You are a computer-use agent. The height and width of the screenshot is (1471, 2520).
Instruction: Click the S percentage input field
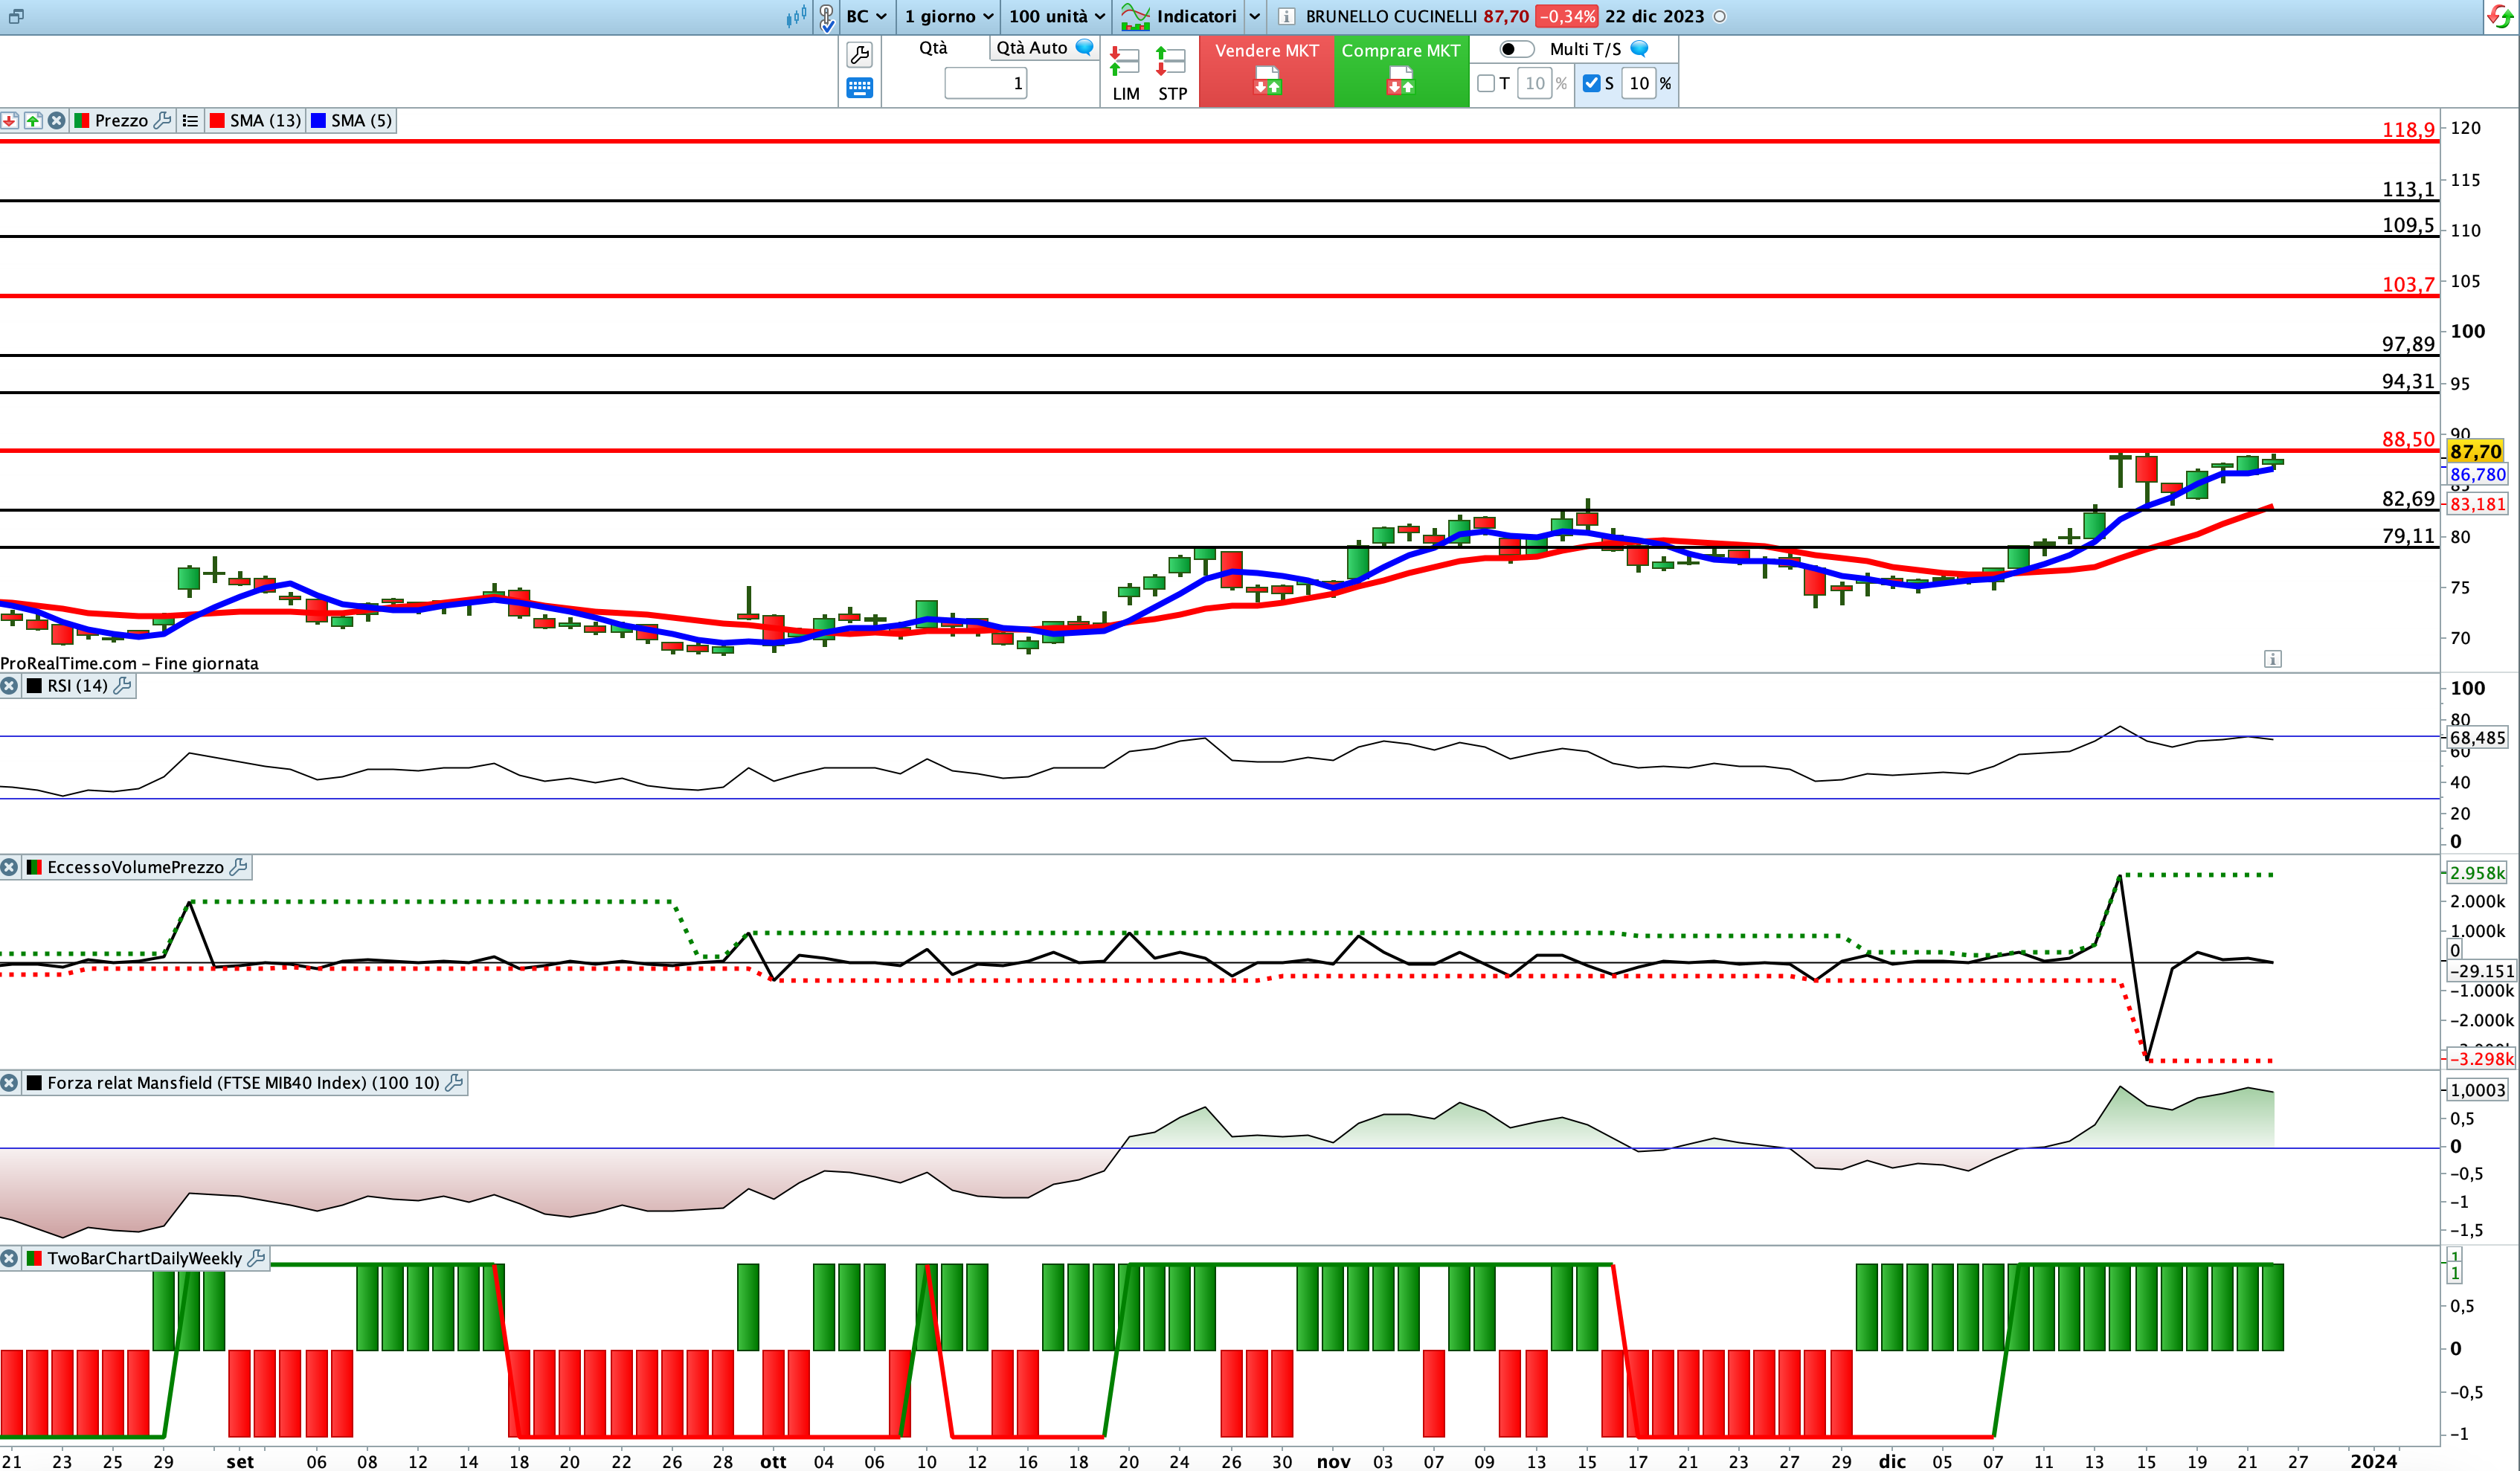[1639, 83]
